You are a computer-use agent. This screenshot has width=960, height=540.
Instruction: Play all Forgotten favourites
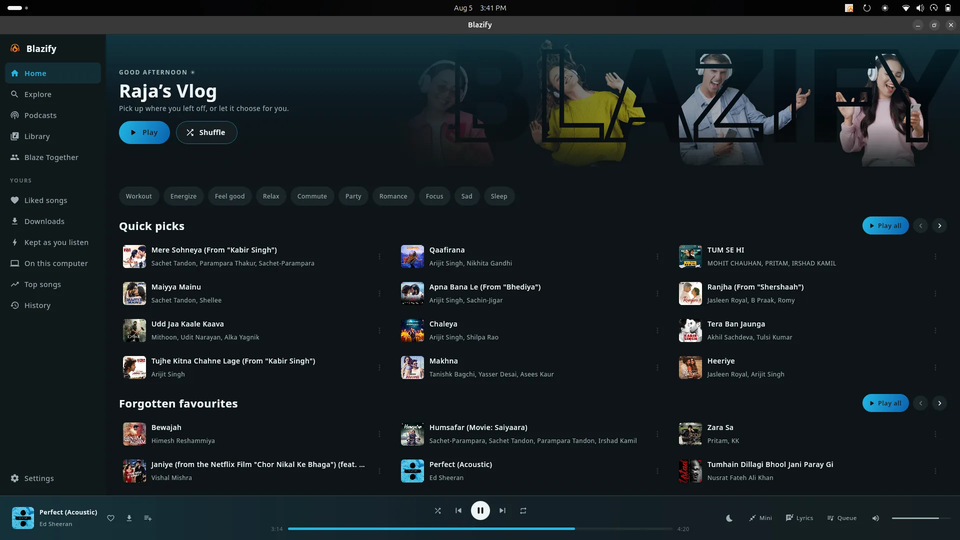pos(885,403)
